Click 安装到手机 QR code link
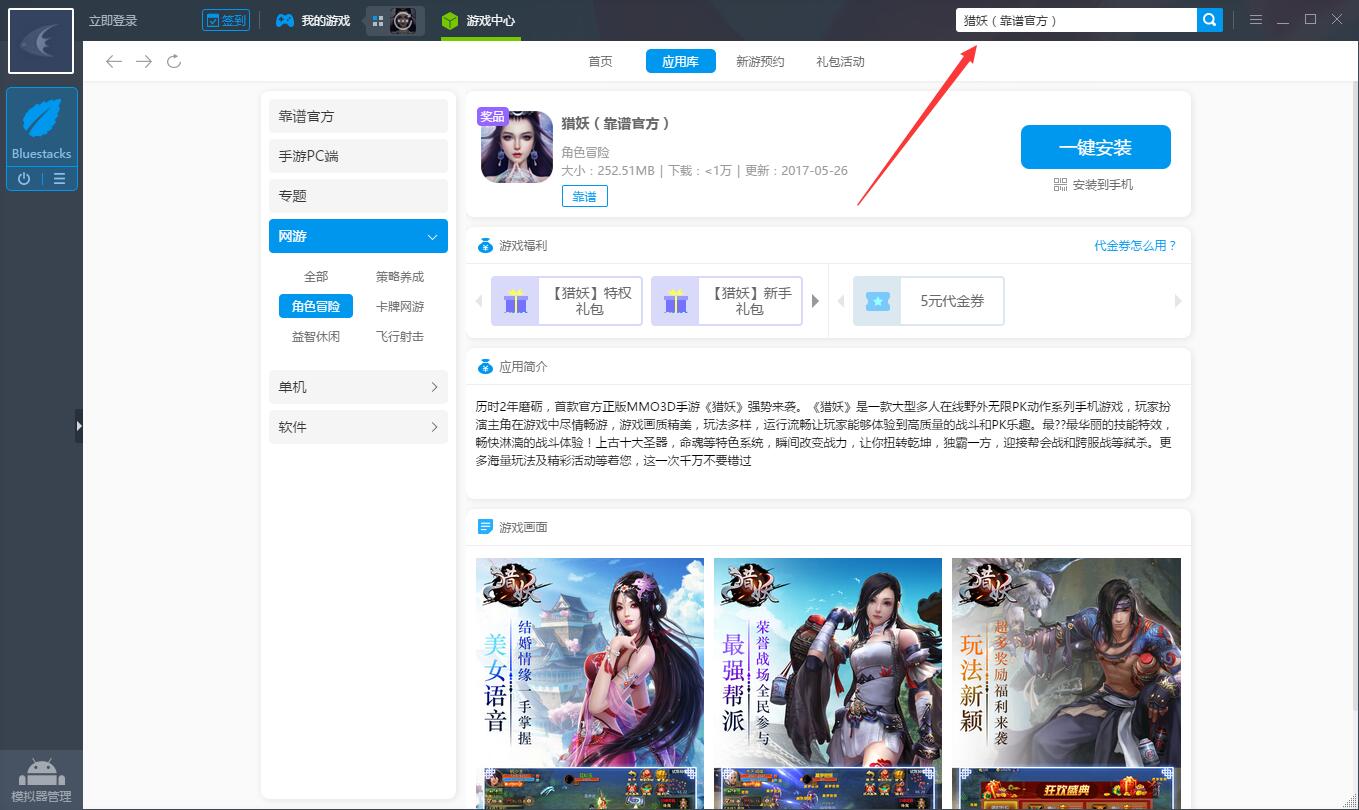Viewport: 1359px width, 810px height. click(x=1094, y=185)
